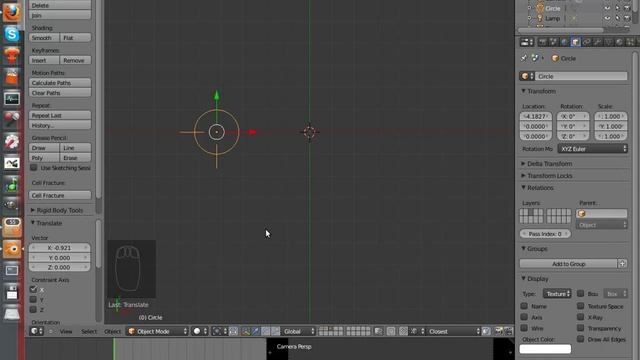Click the Cell Fracture button
The image size is (640, 360).
[60, 196]
